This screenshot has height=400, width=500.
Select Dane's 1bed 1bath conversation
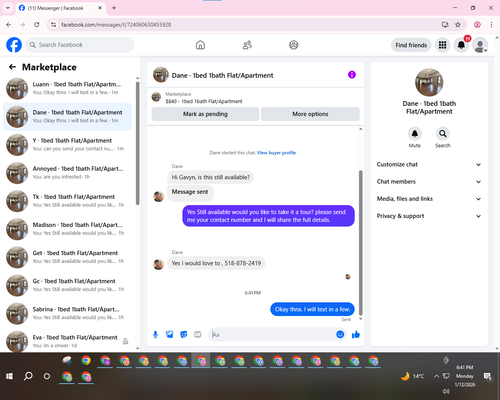tap(67, 117)
